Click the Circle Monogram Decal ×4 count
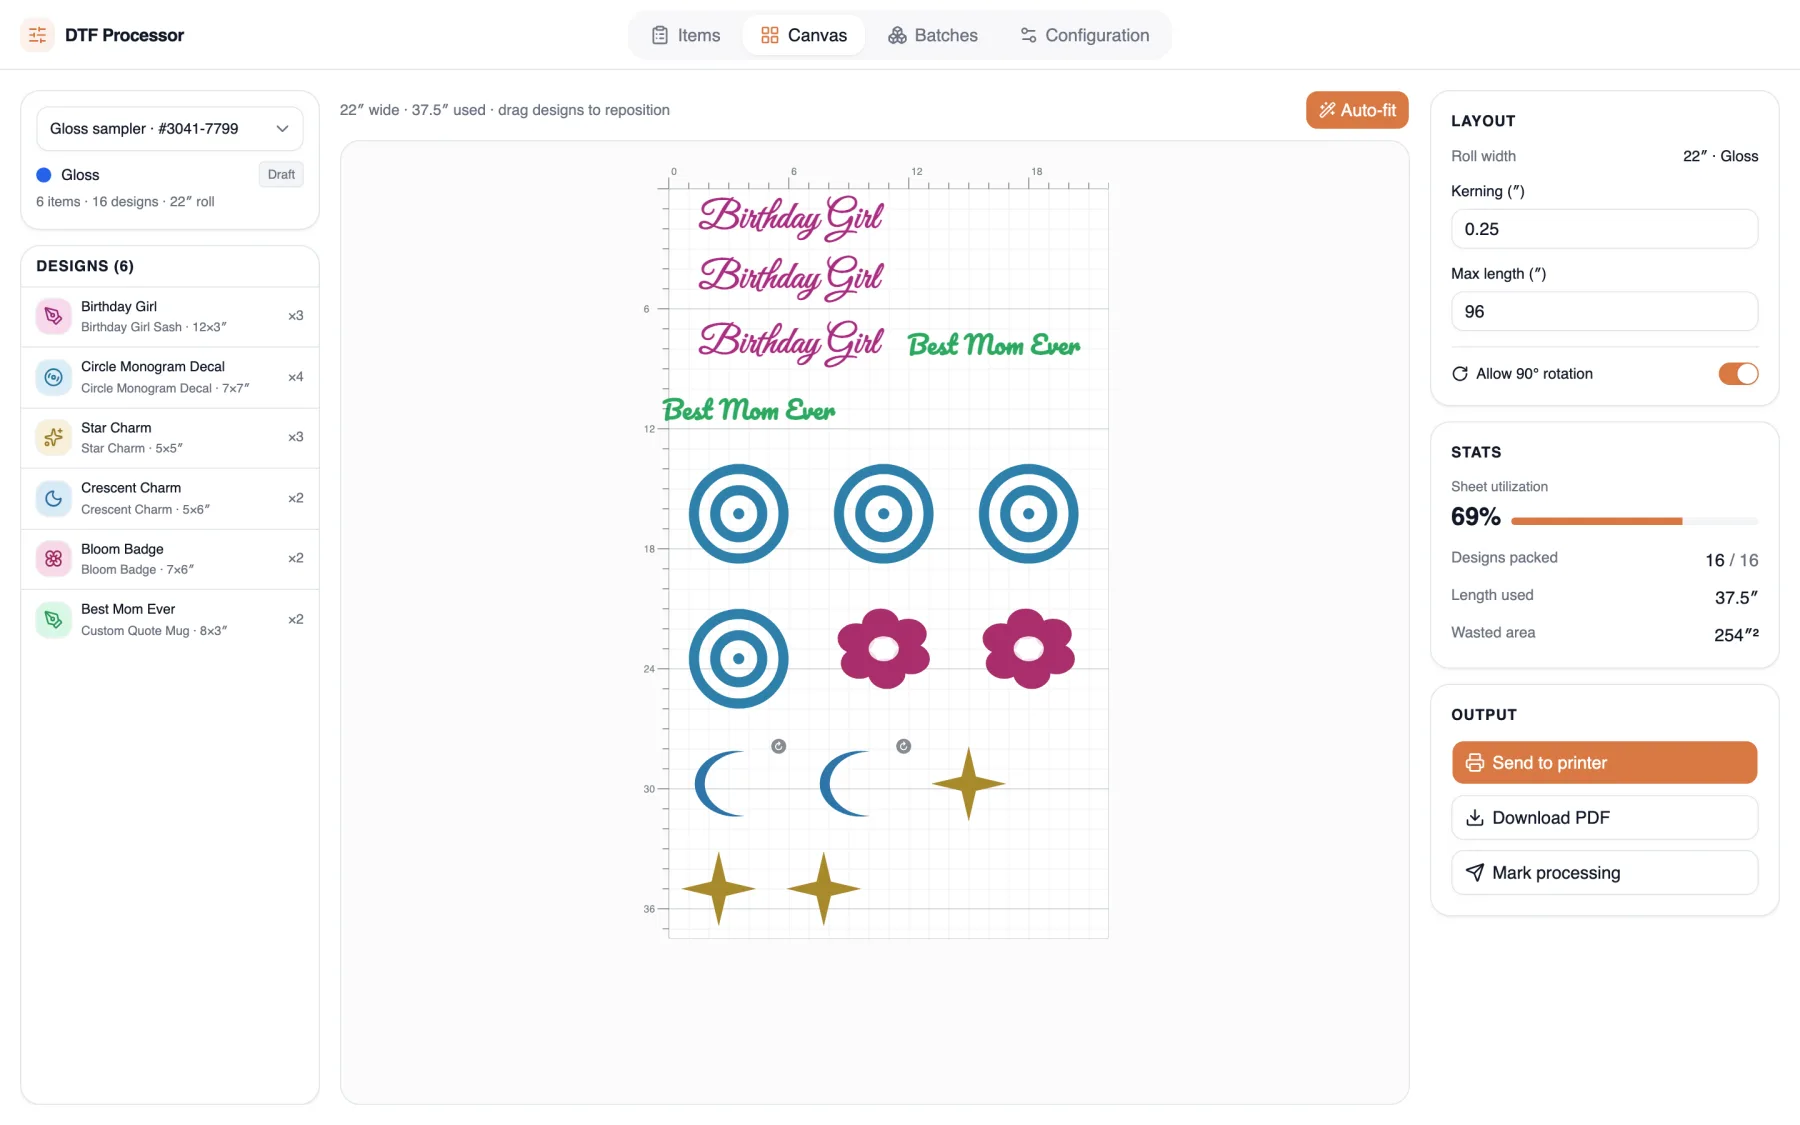The height and width of the screenshot is (1125, 1800). coord(295,377)
